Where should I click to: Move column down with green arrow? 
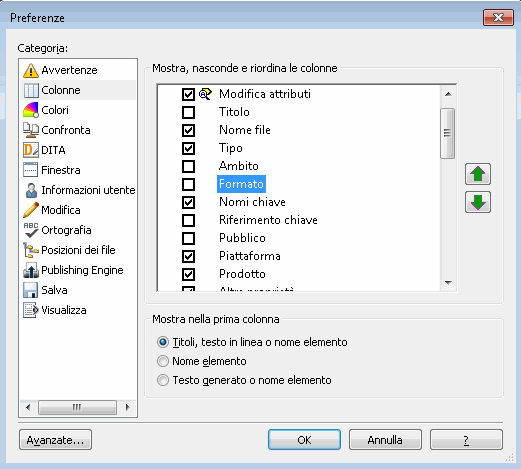[478, 202]
